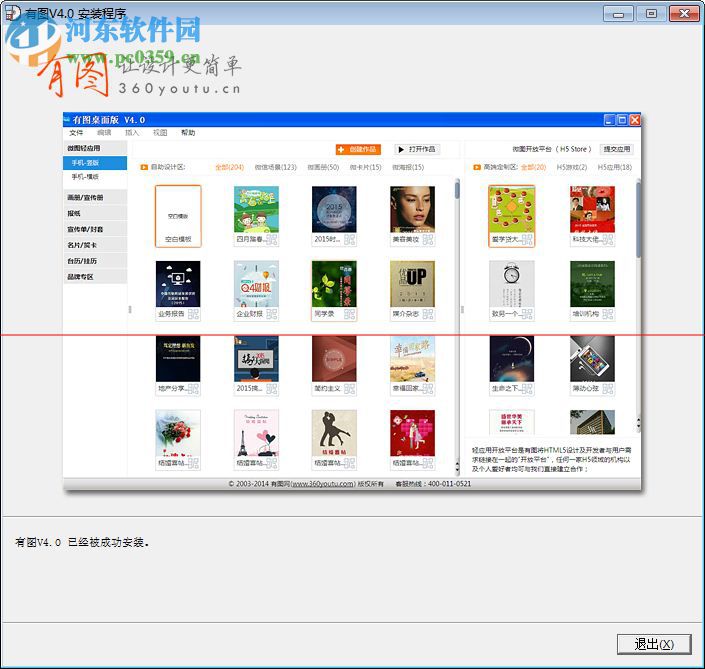Open the 地产分享 template thumbnail
The width and height of the screenshot is (705, 669).
tap(178, 359)
